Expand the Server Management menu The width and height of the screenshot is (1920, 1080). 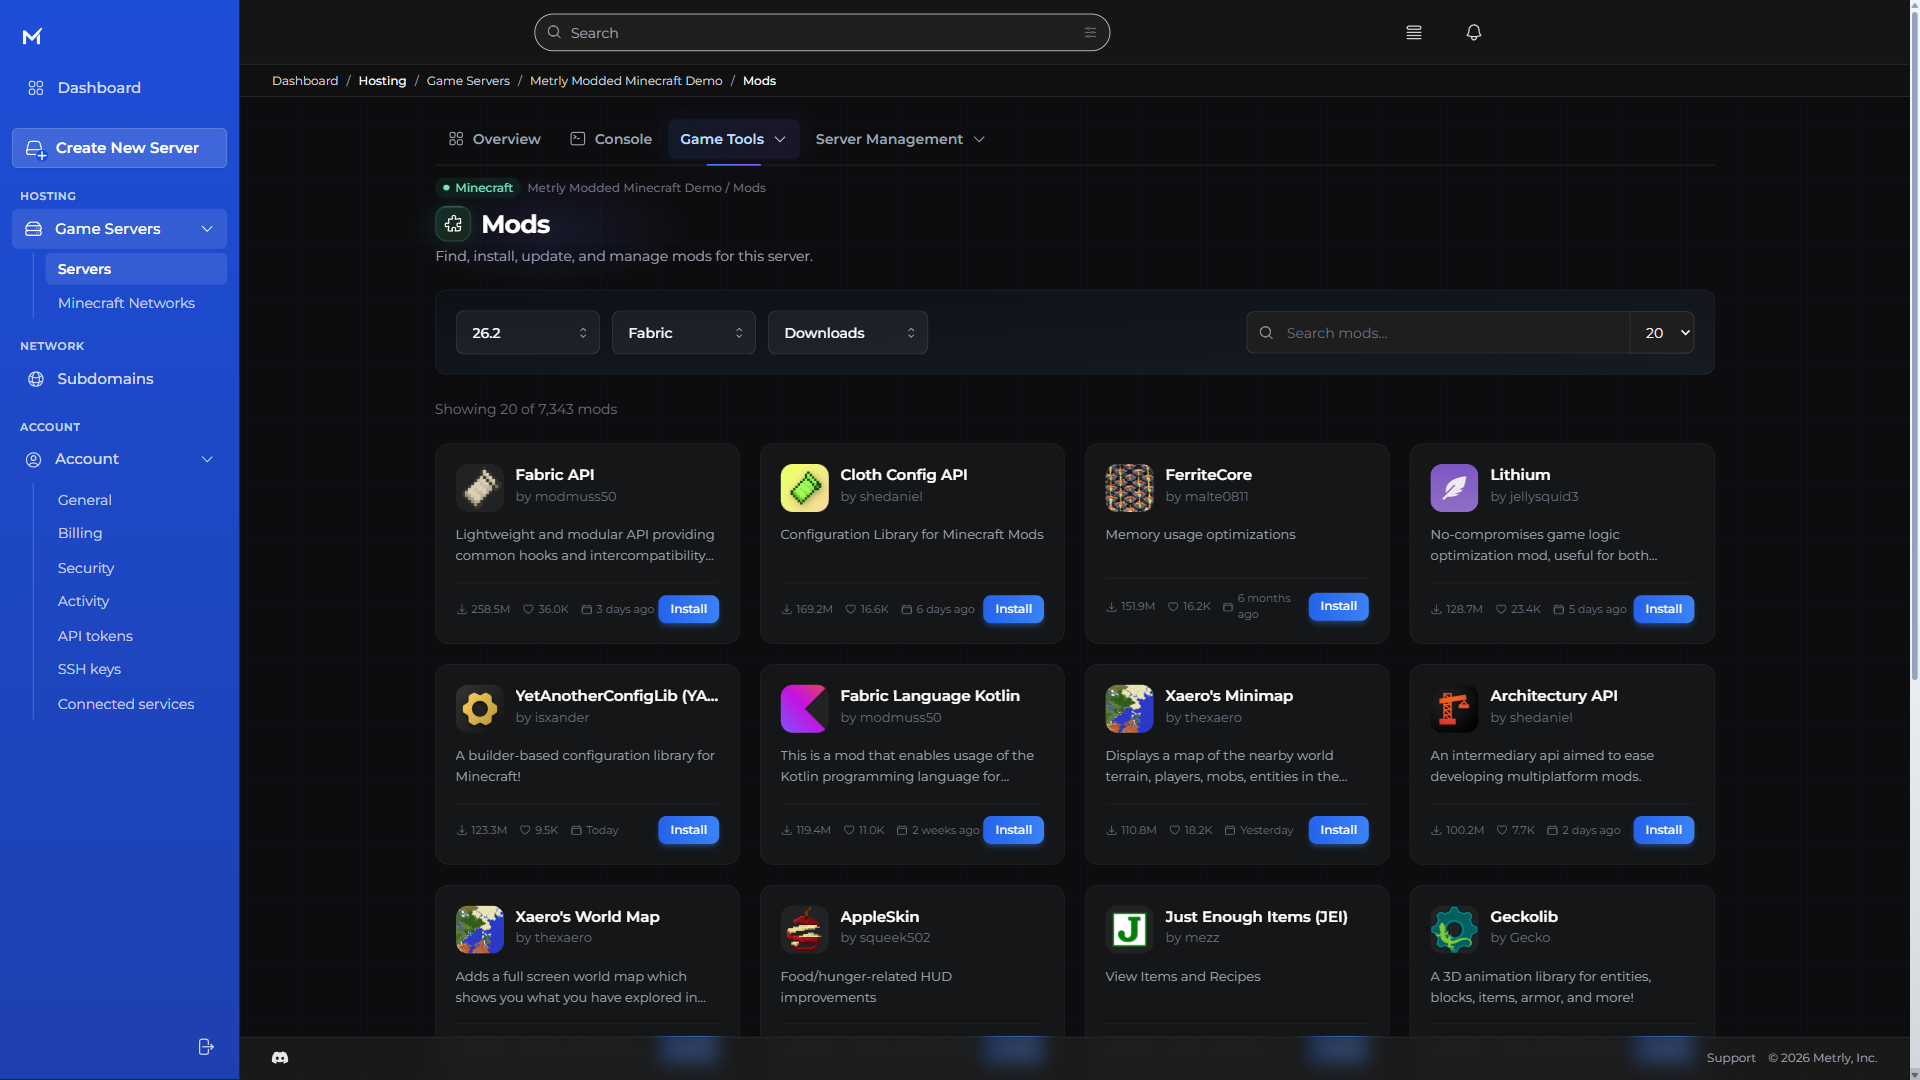900,139
